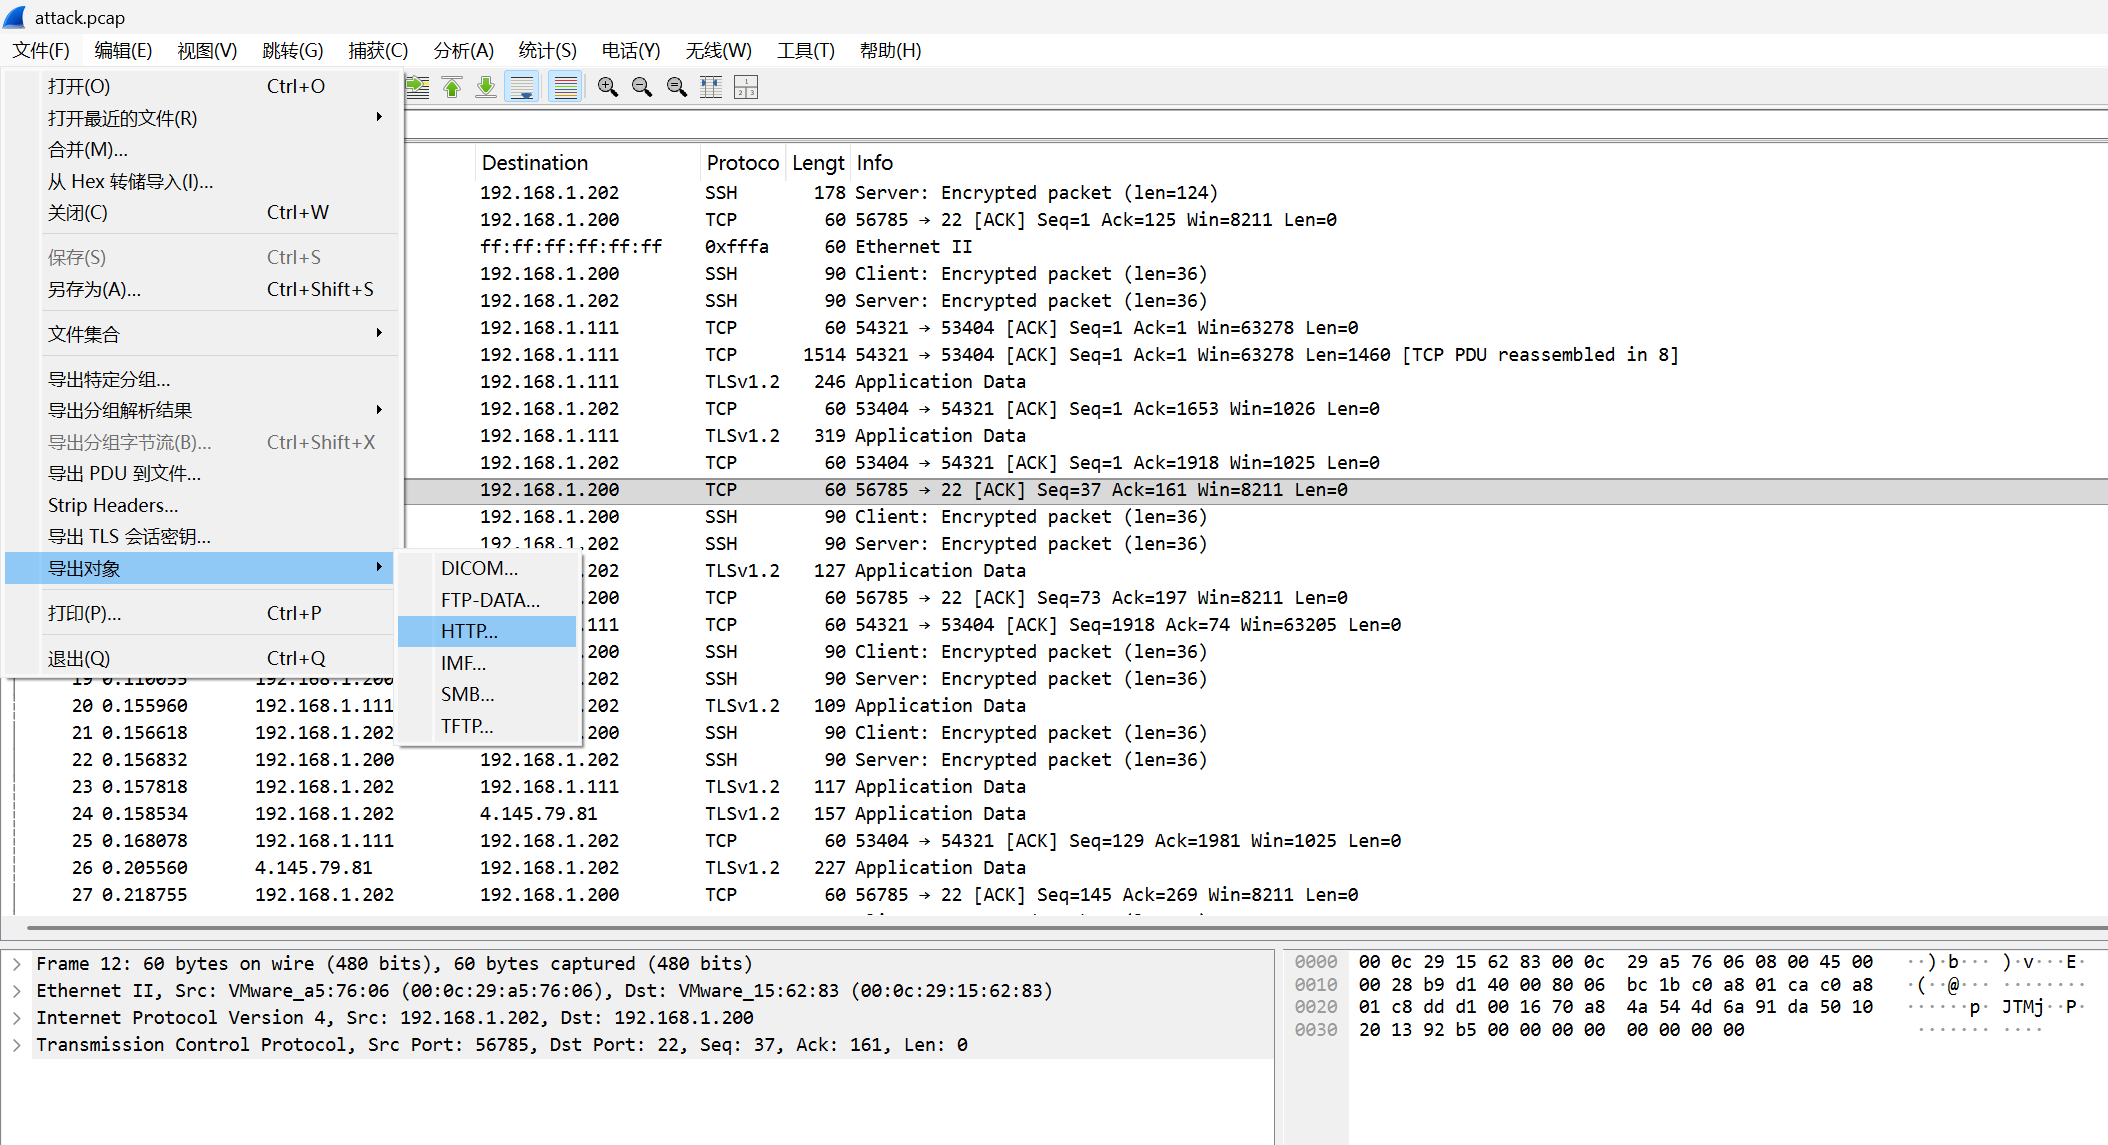Viewport: 2108px width, 1145px height.
Task: Click the reset layout panes icon
Action: point(746,88)
